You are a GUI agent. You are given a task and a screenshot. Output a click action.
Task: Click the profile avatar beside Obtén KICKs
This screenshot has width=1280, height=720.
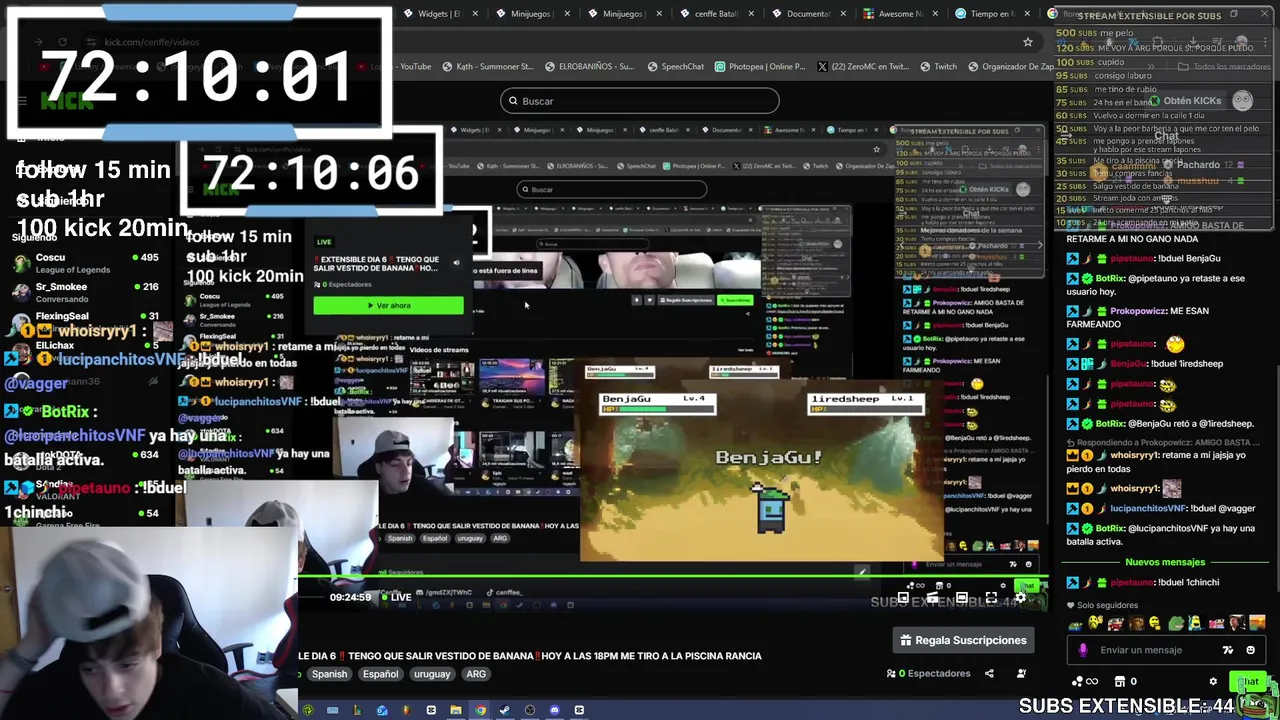pyautogui.click(x=1242, y=100)
